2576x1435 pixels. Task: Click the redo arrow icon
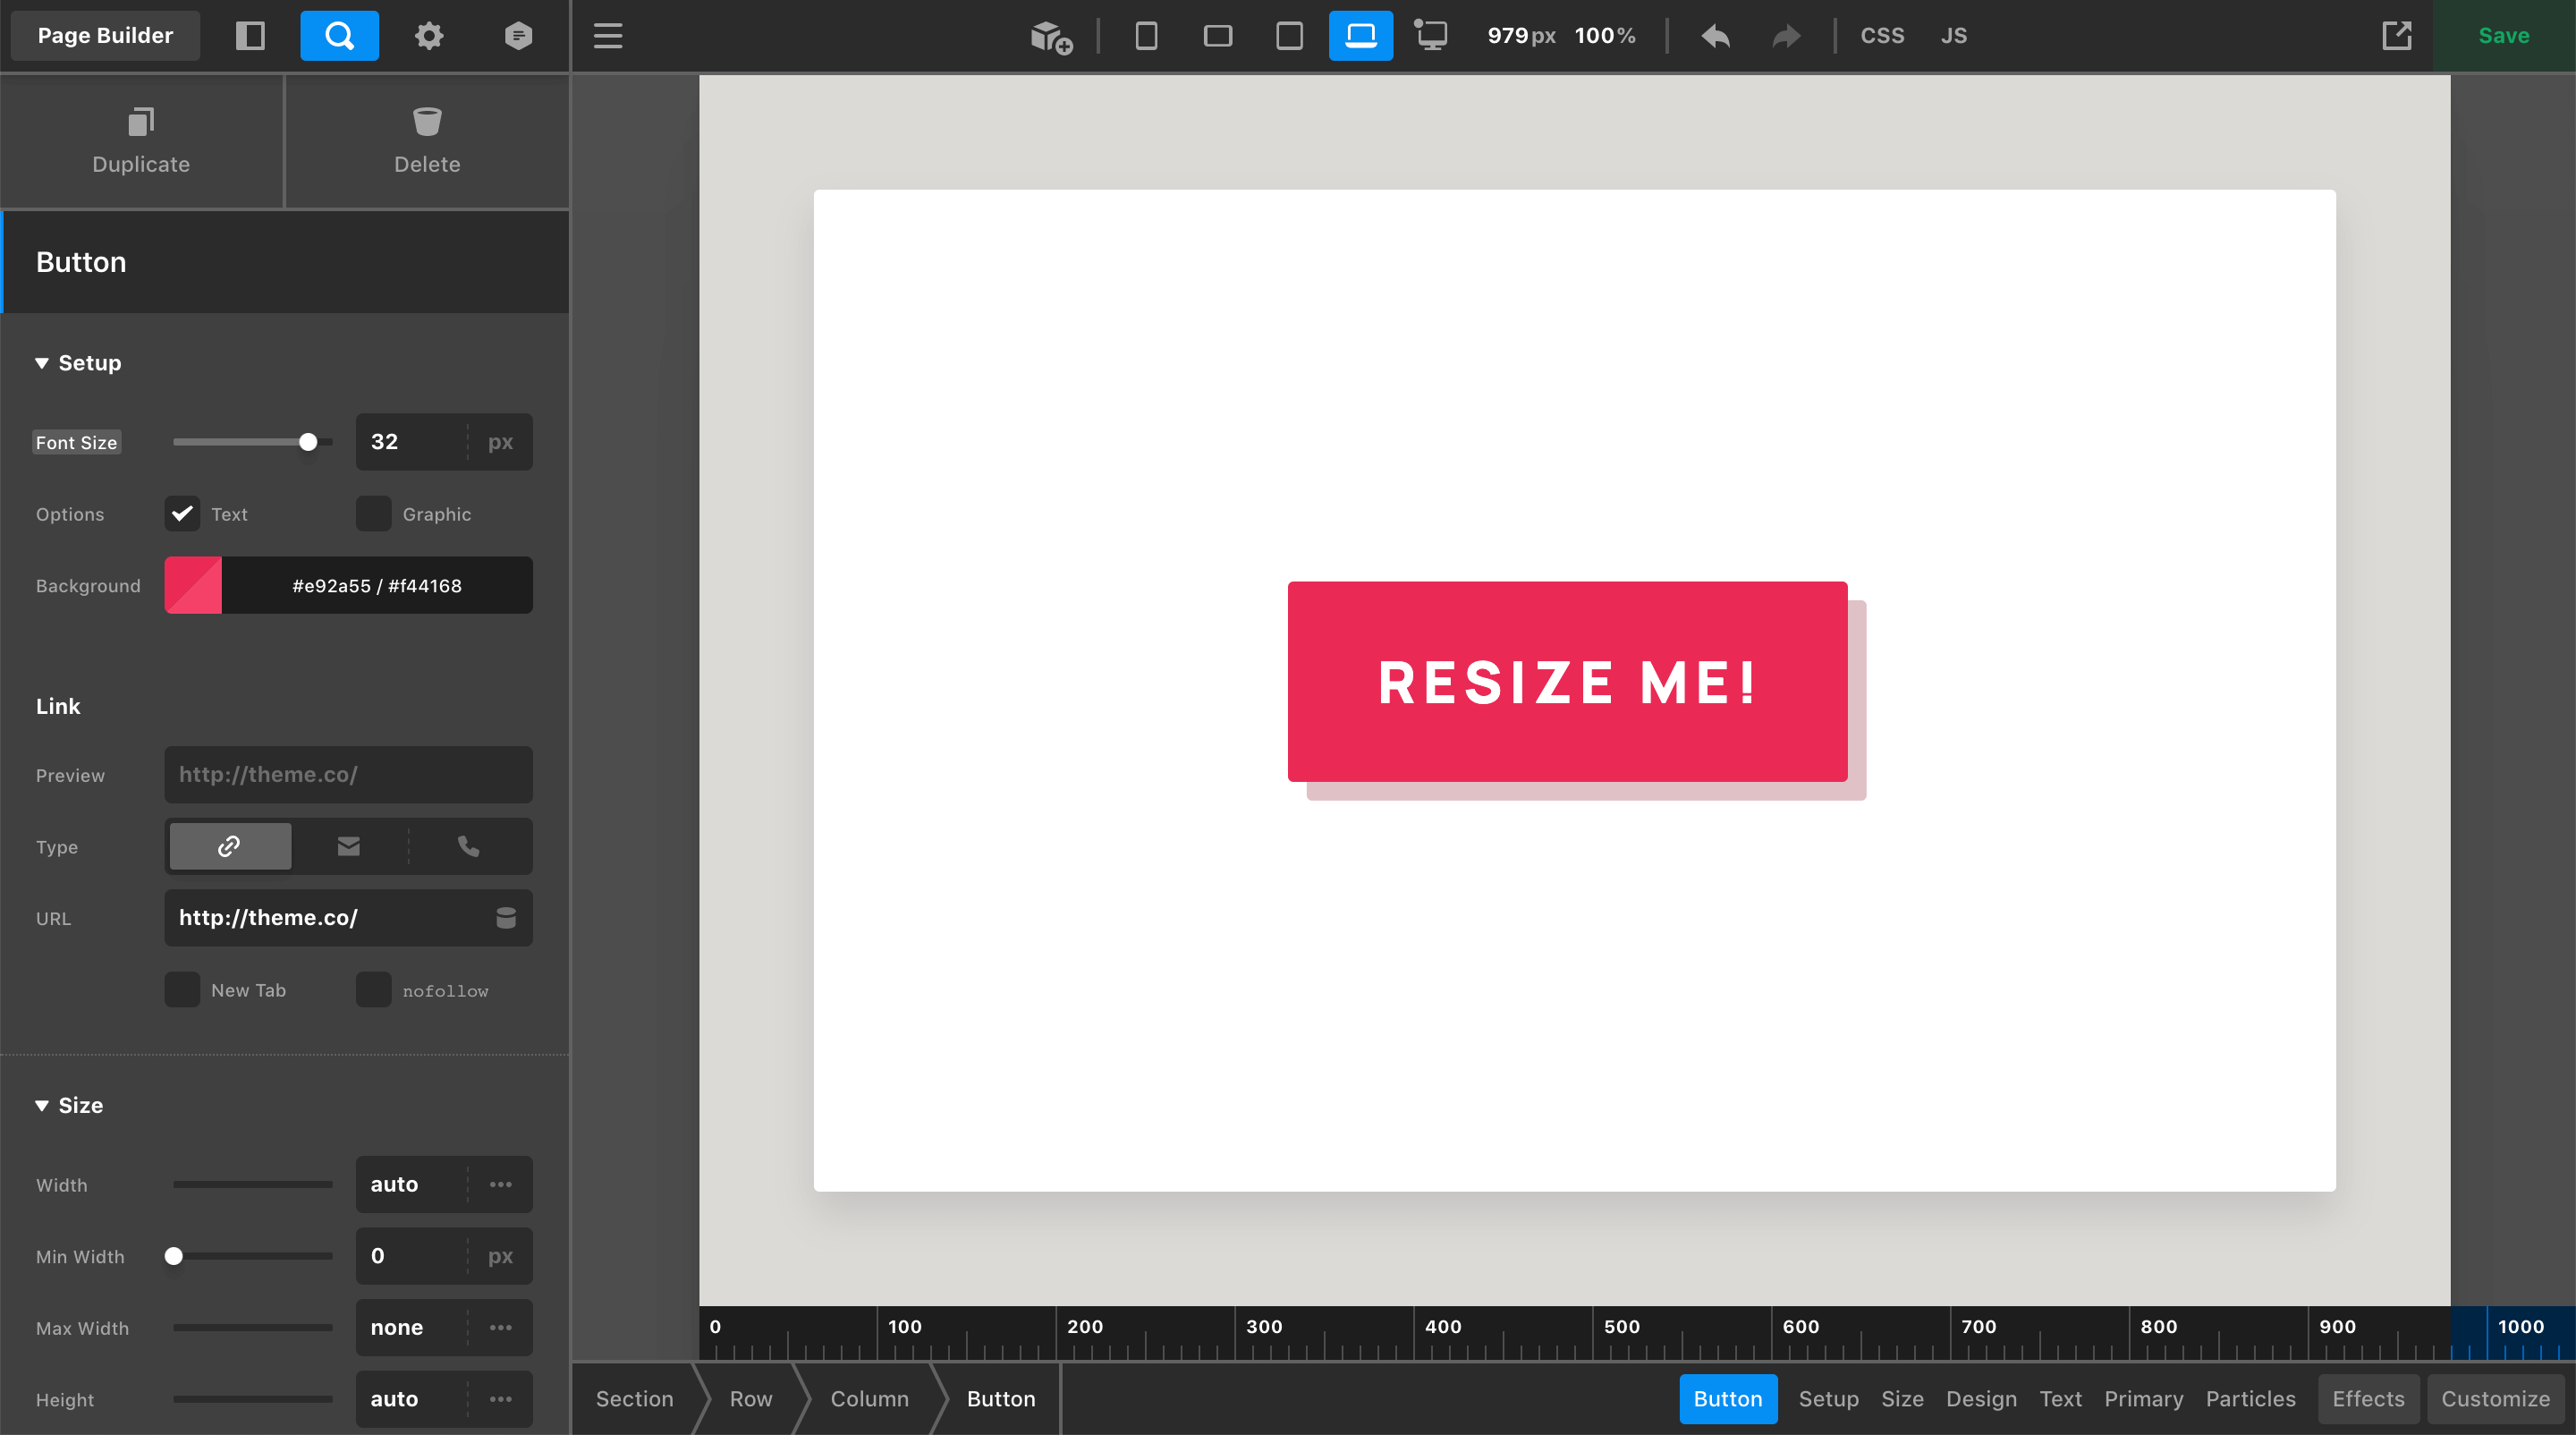(x=1785, y=36)
